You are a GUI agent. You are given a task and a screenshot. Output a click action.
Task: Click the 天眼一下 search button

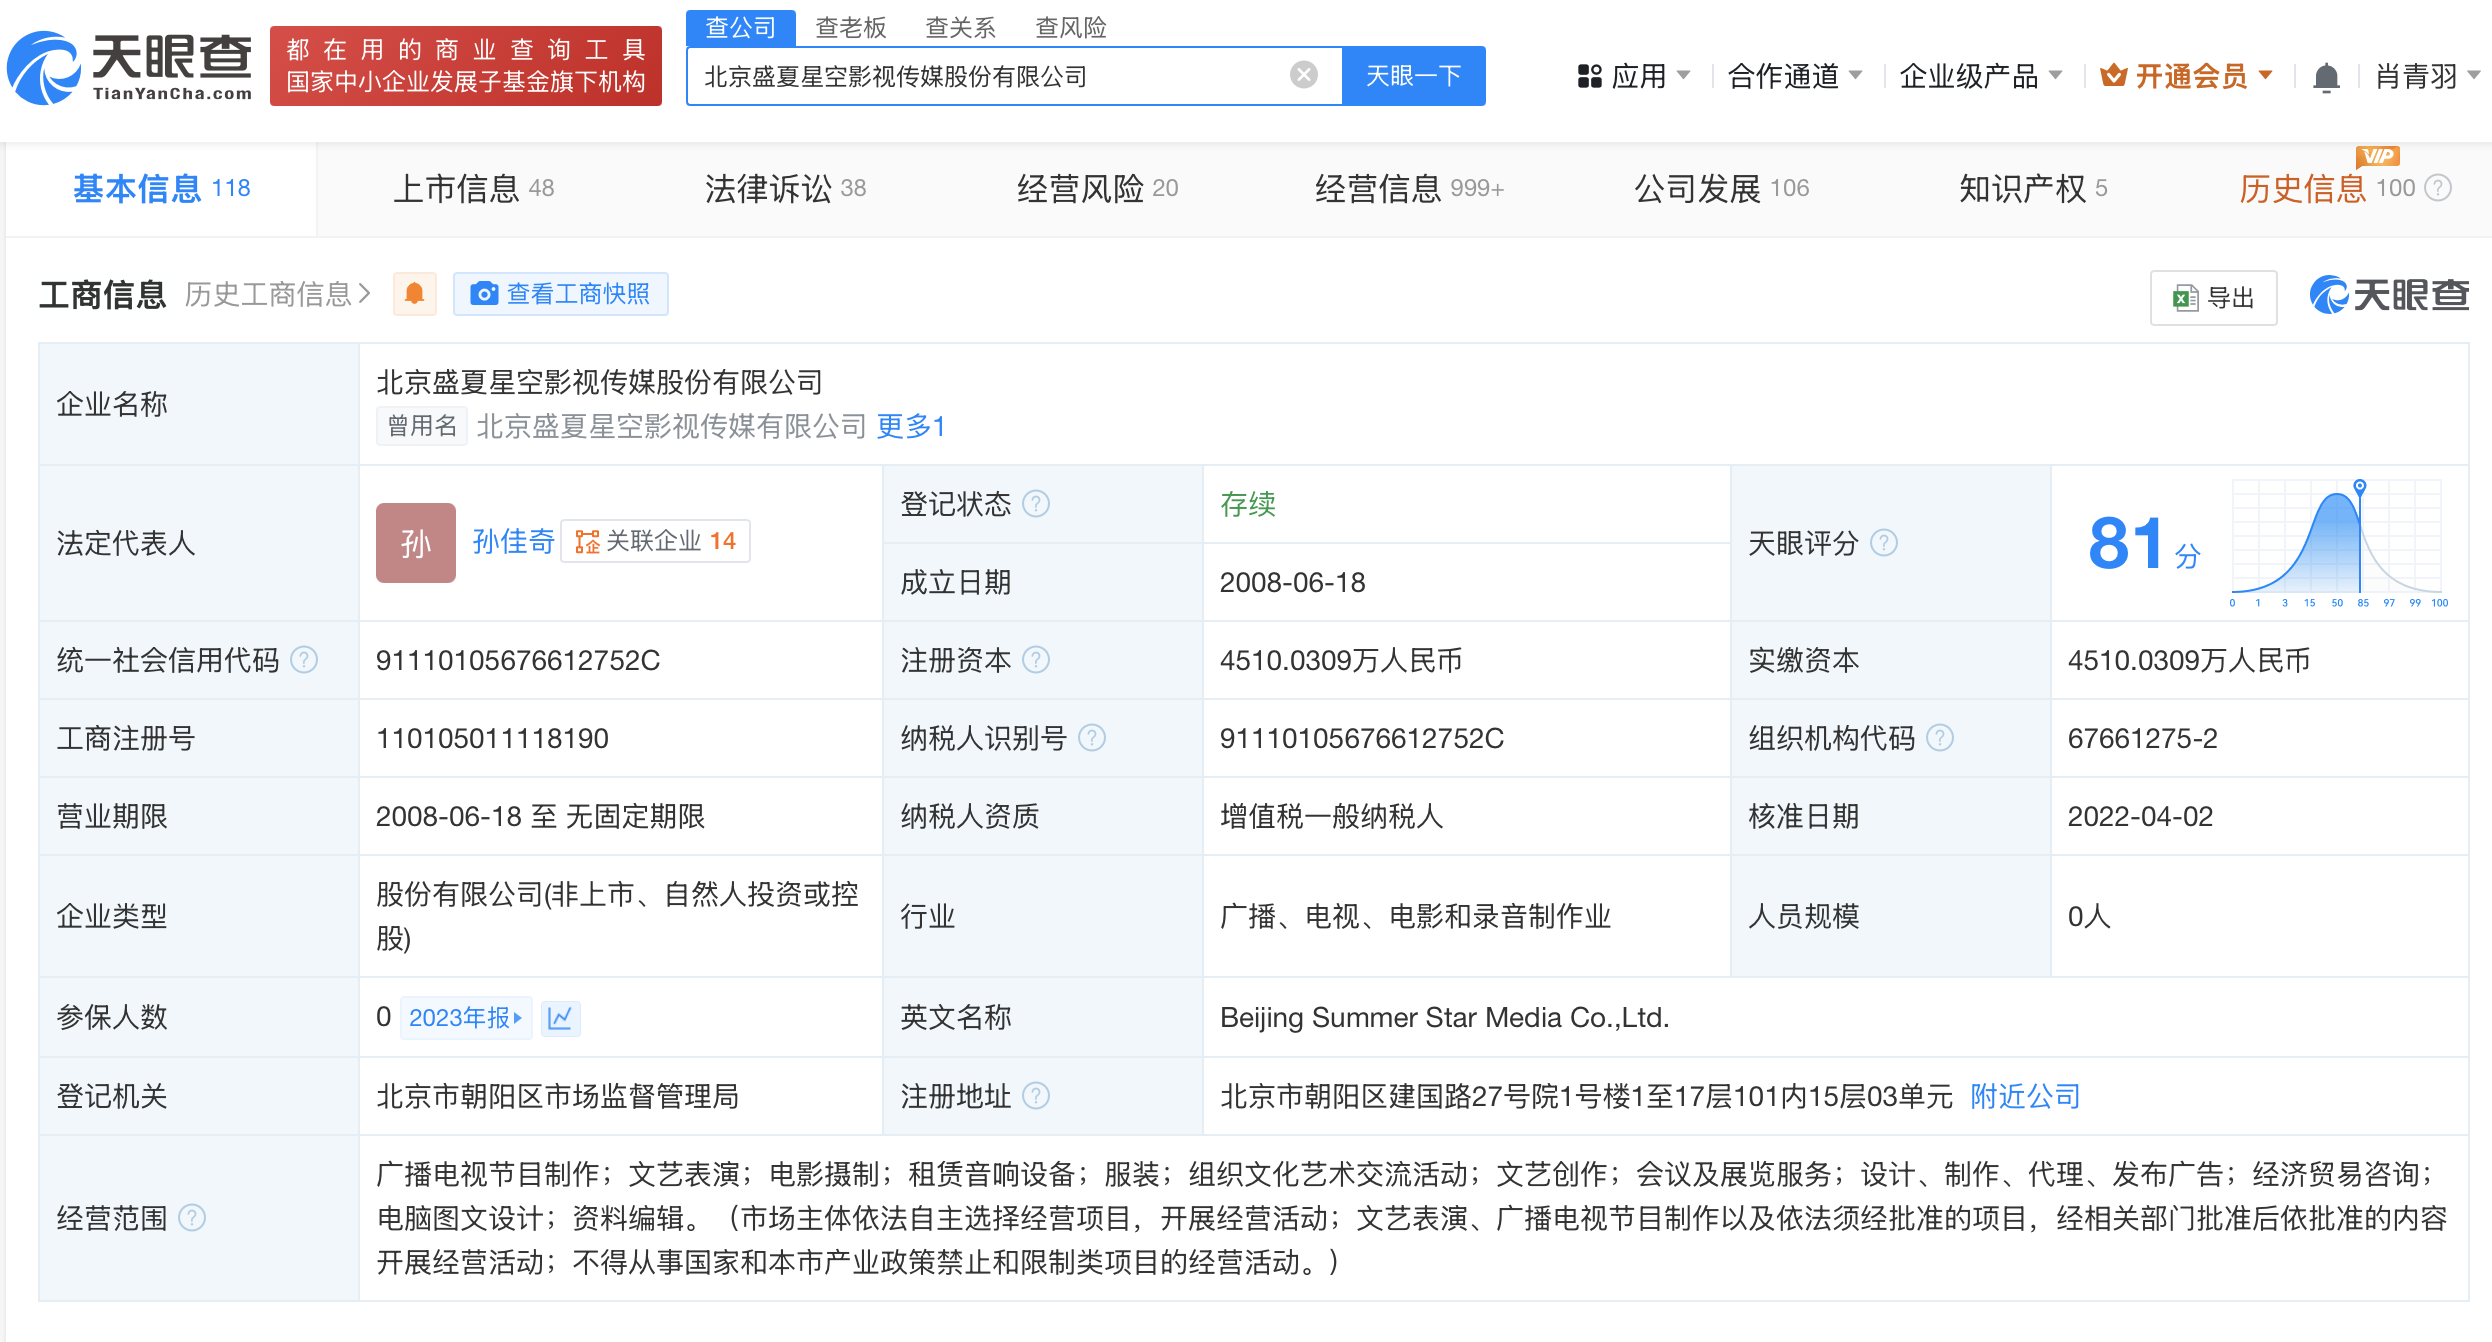[1414, 76]
